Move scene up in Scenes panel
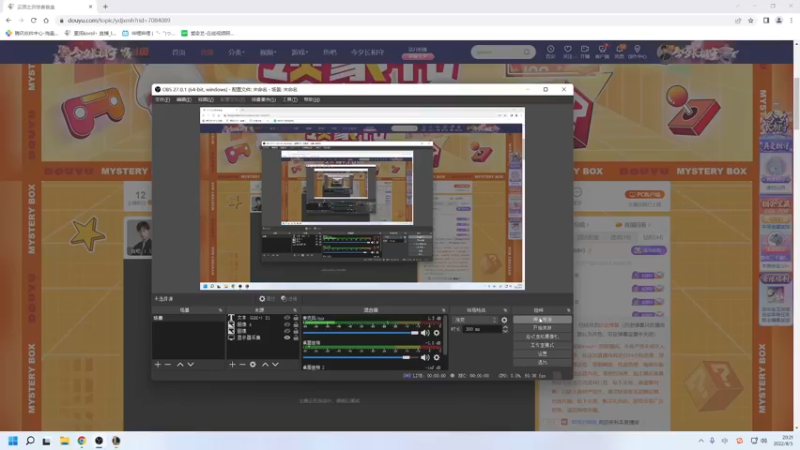Image resolution: width=800 pixels, height=450 pixels. 180,364
